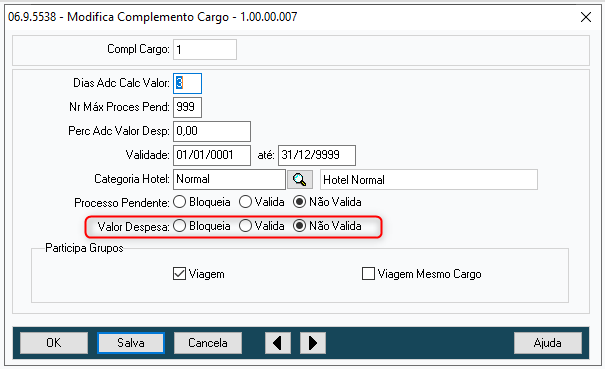Click the Valor Despesa label

pyautogui.click(x=134, y=227)
